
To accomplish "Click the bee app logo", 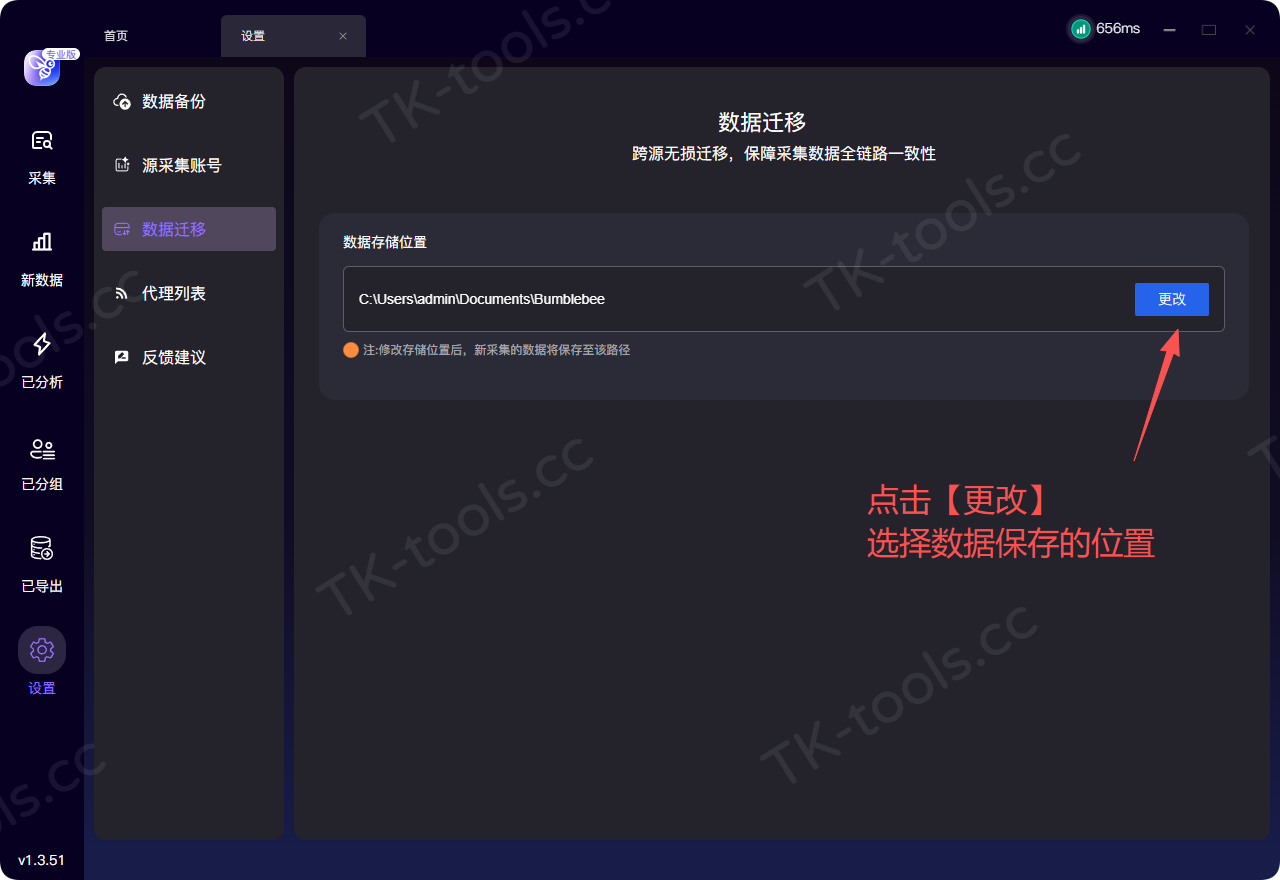I will click(x=42, y=67).
